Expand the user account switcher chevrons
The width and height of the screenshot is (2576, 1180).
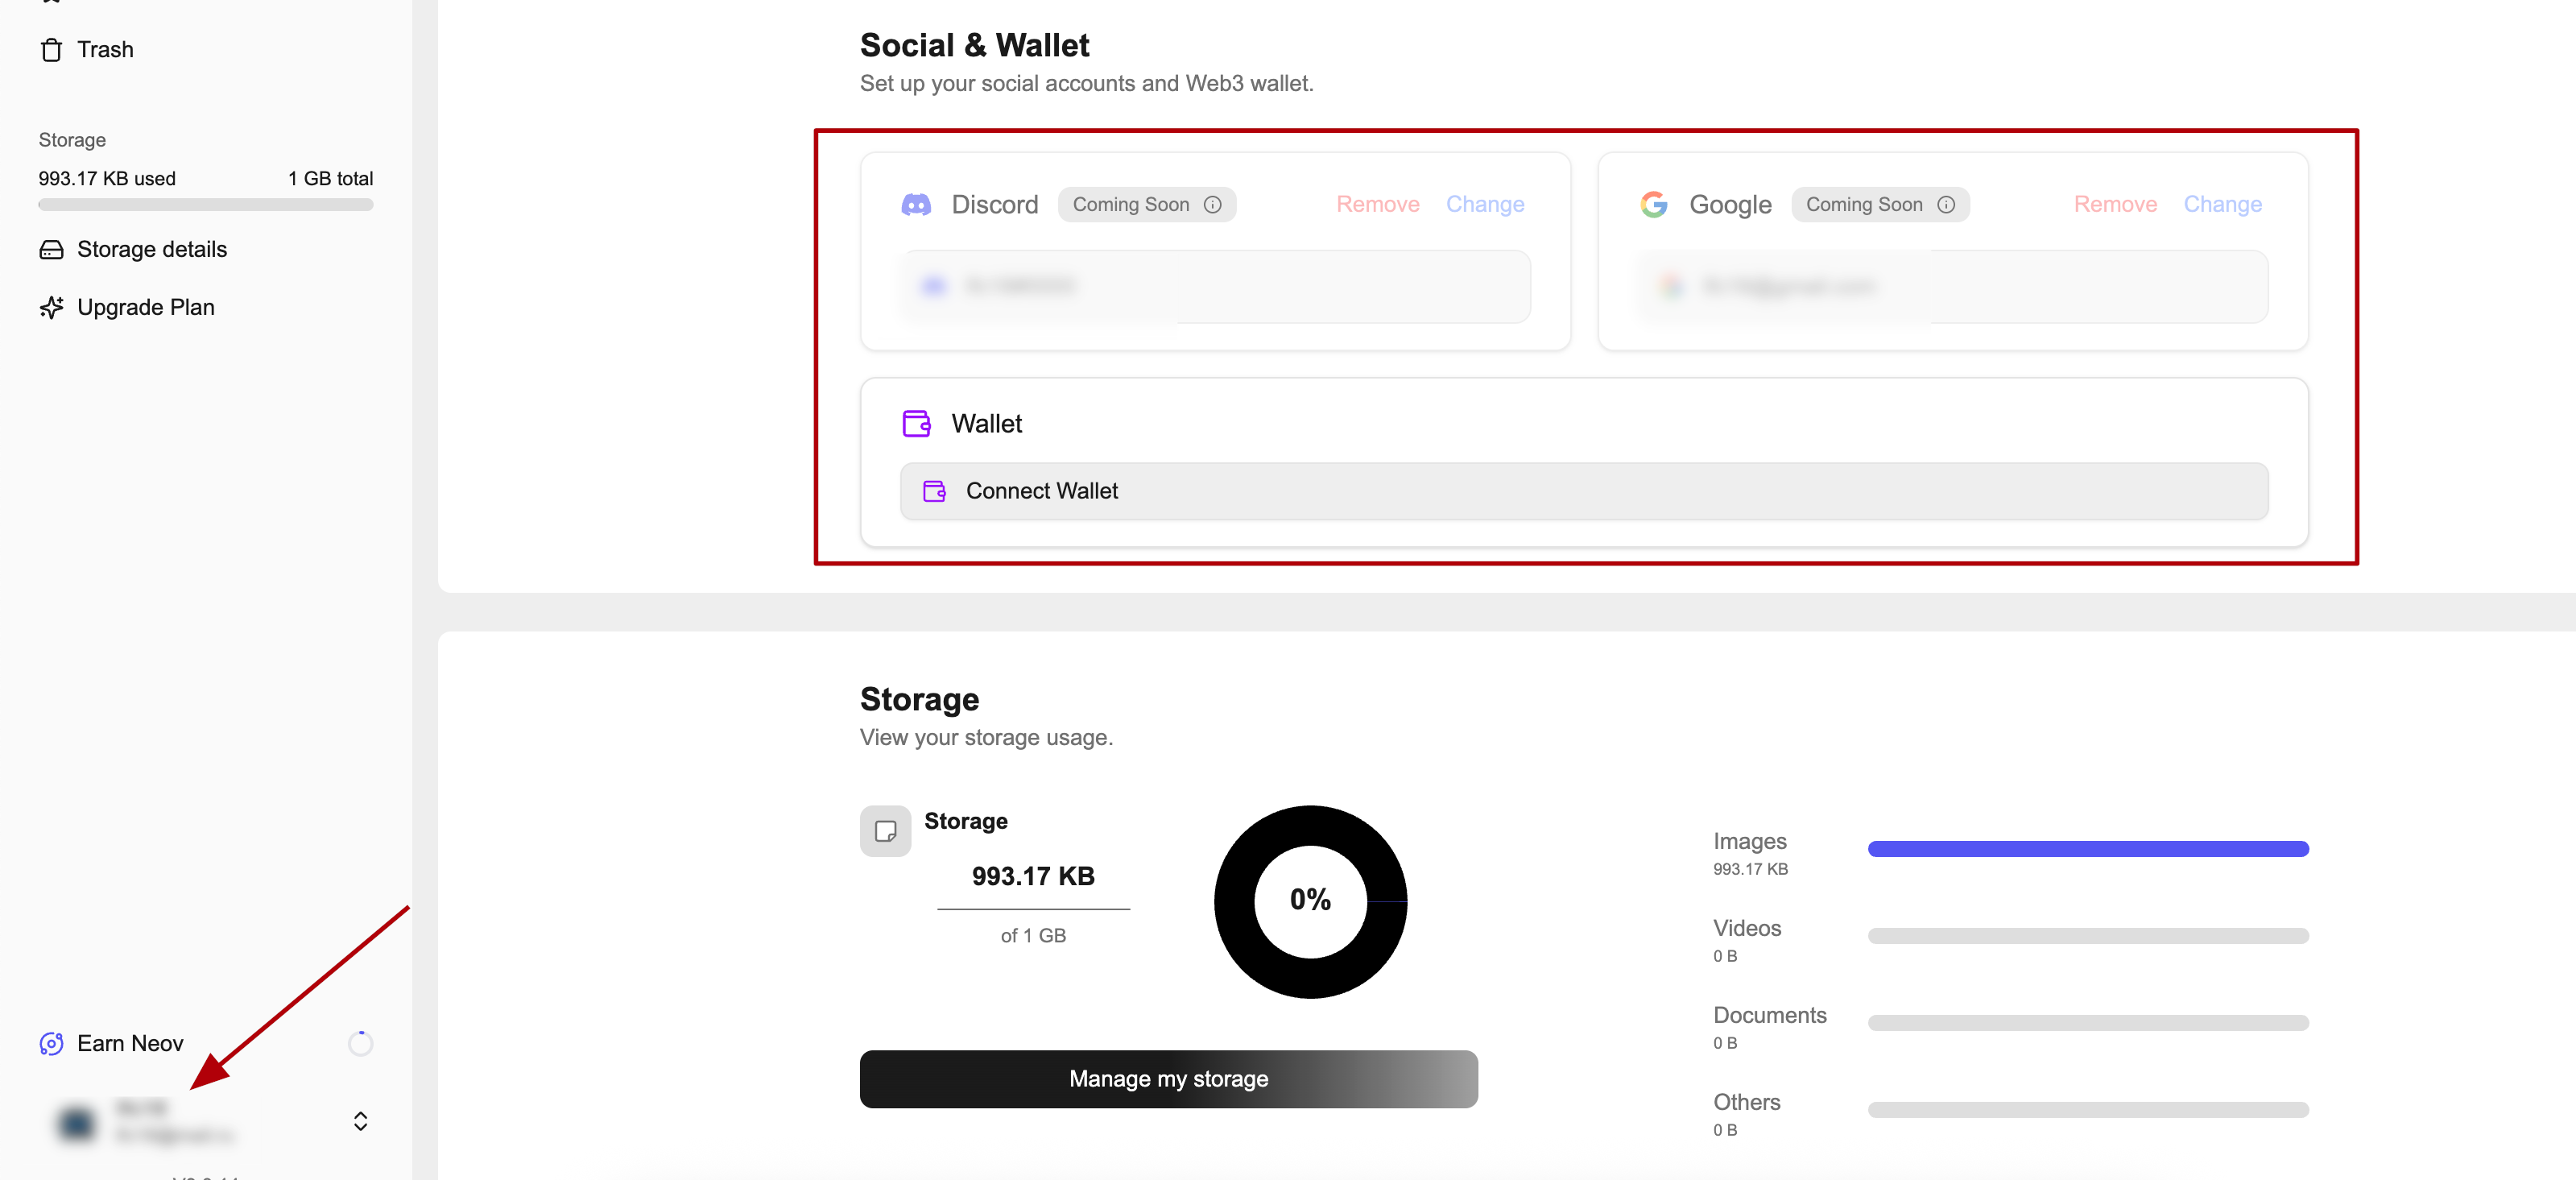[x=360, y=1121]
